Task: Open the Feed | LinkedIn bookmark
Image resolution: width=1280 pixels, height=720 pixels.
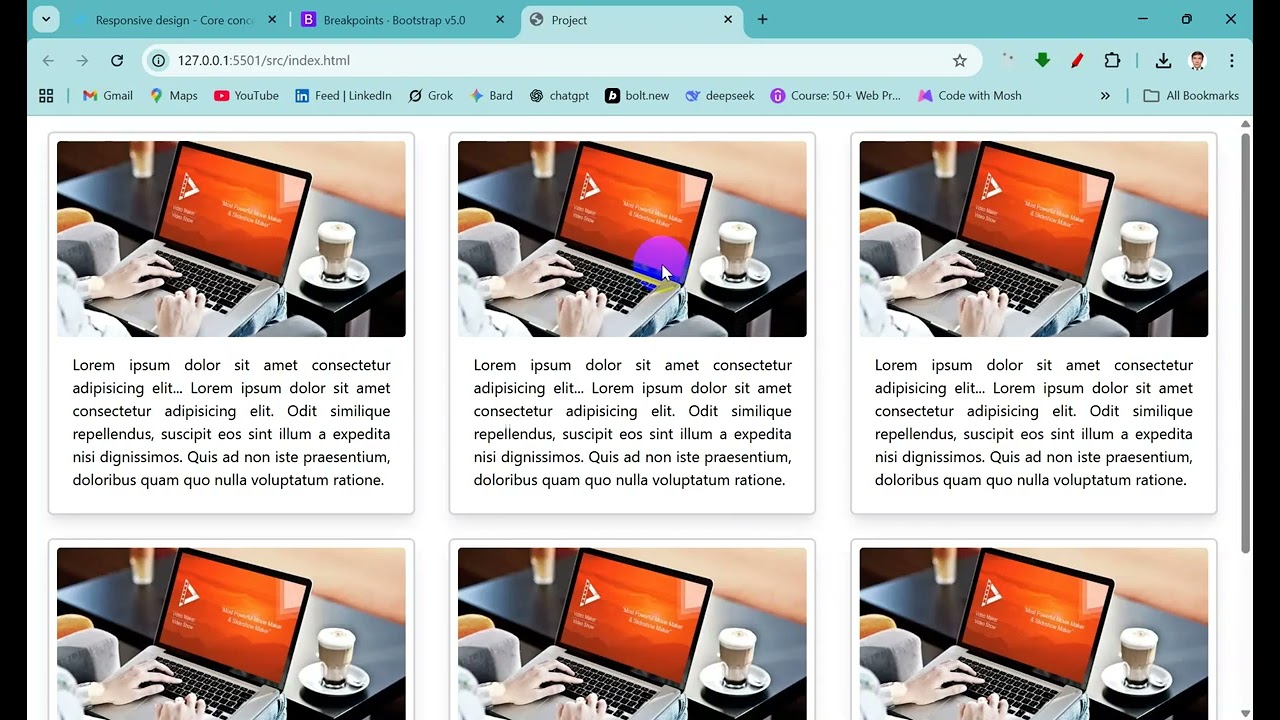Action: point(343,96)
